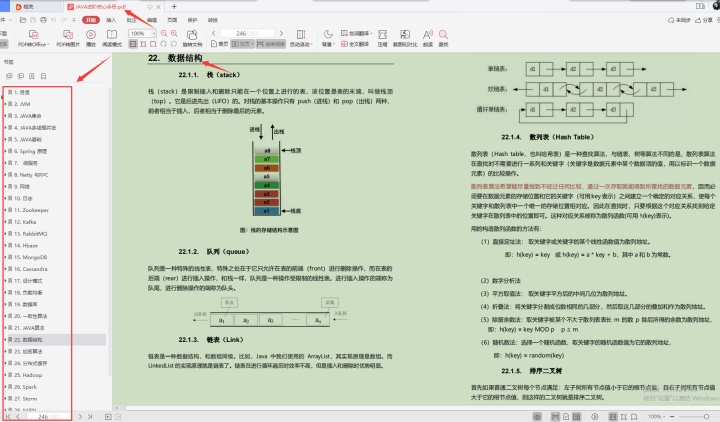Screen dimensions: 720x422
Task: Click the background moon icon
Action: coord(328,34)
